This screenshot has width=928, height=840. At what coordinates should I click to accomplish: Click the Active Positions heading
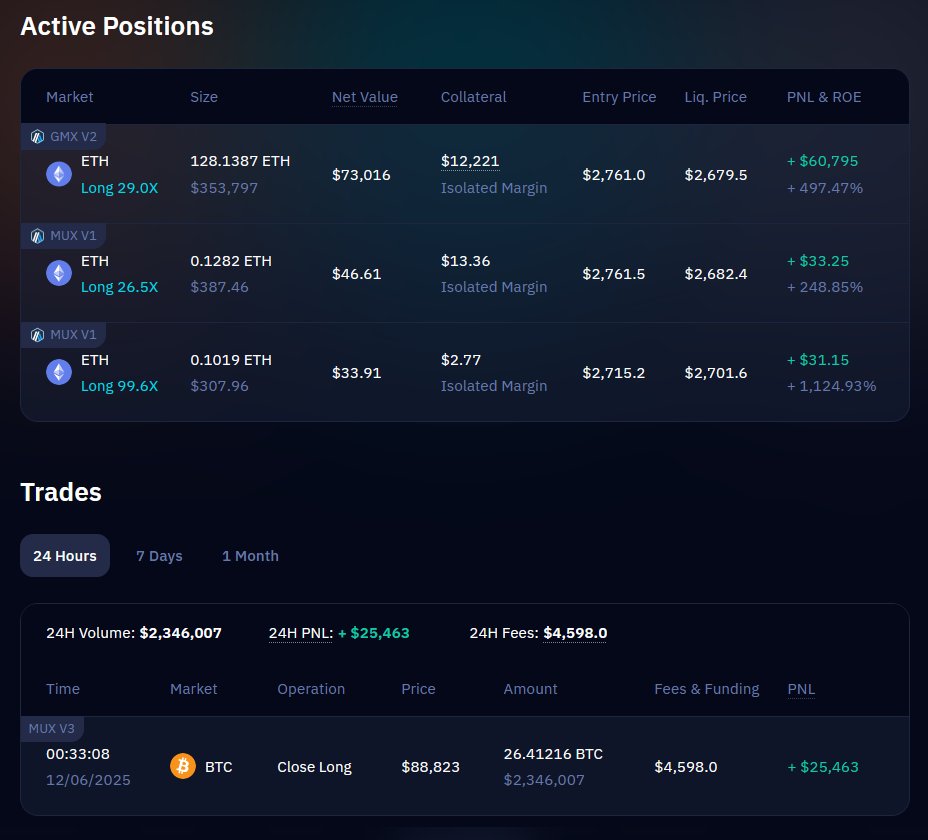pos(117,27)
